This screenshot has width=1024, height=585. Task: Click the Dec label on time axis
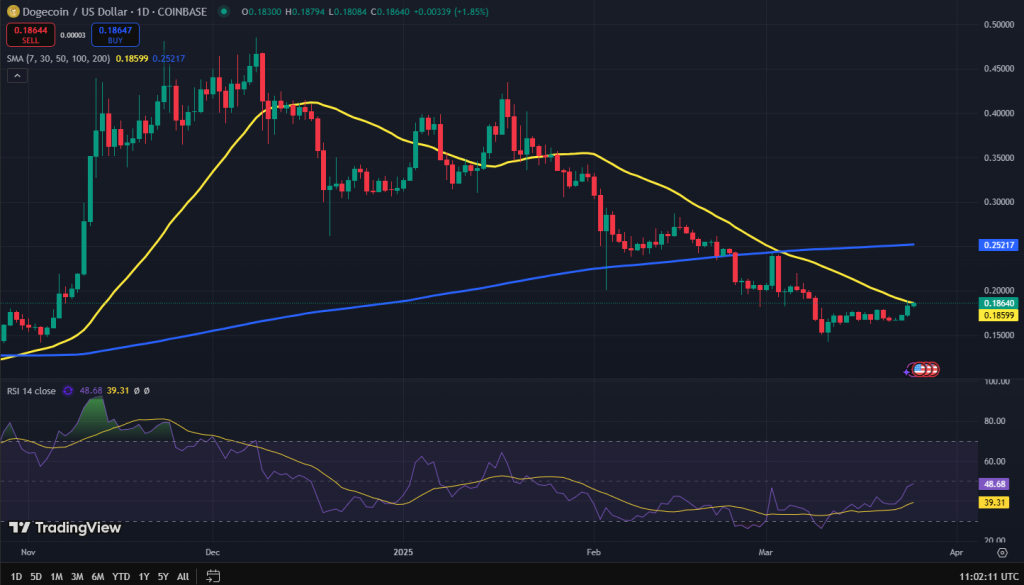tap(212, 552)
